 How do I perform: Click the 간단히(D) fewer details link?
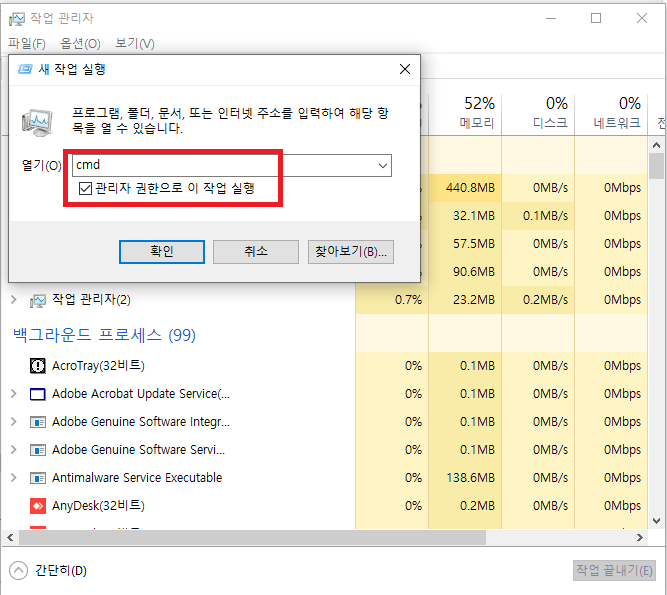[61, 570]
